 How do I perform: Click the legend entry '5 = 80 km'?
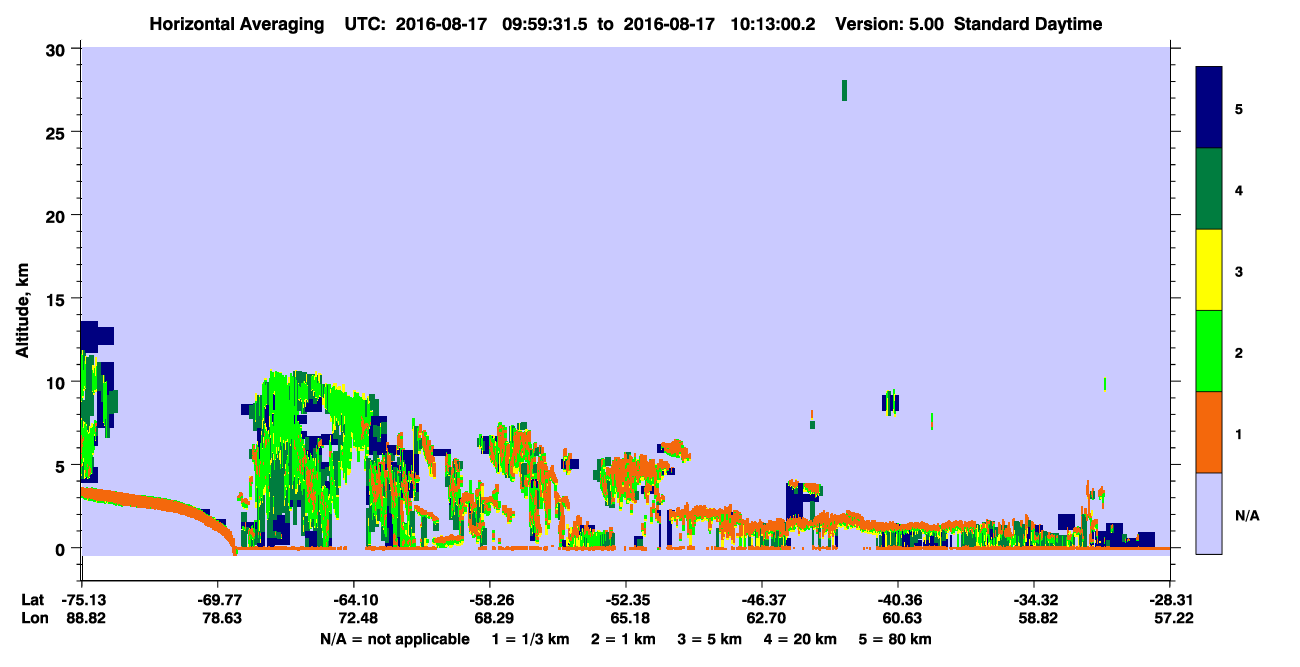(x=896, y=639)
